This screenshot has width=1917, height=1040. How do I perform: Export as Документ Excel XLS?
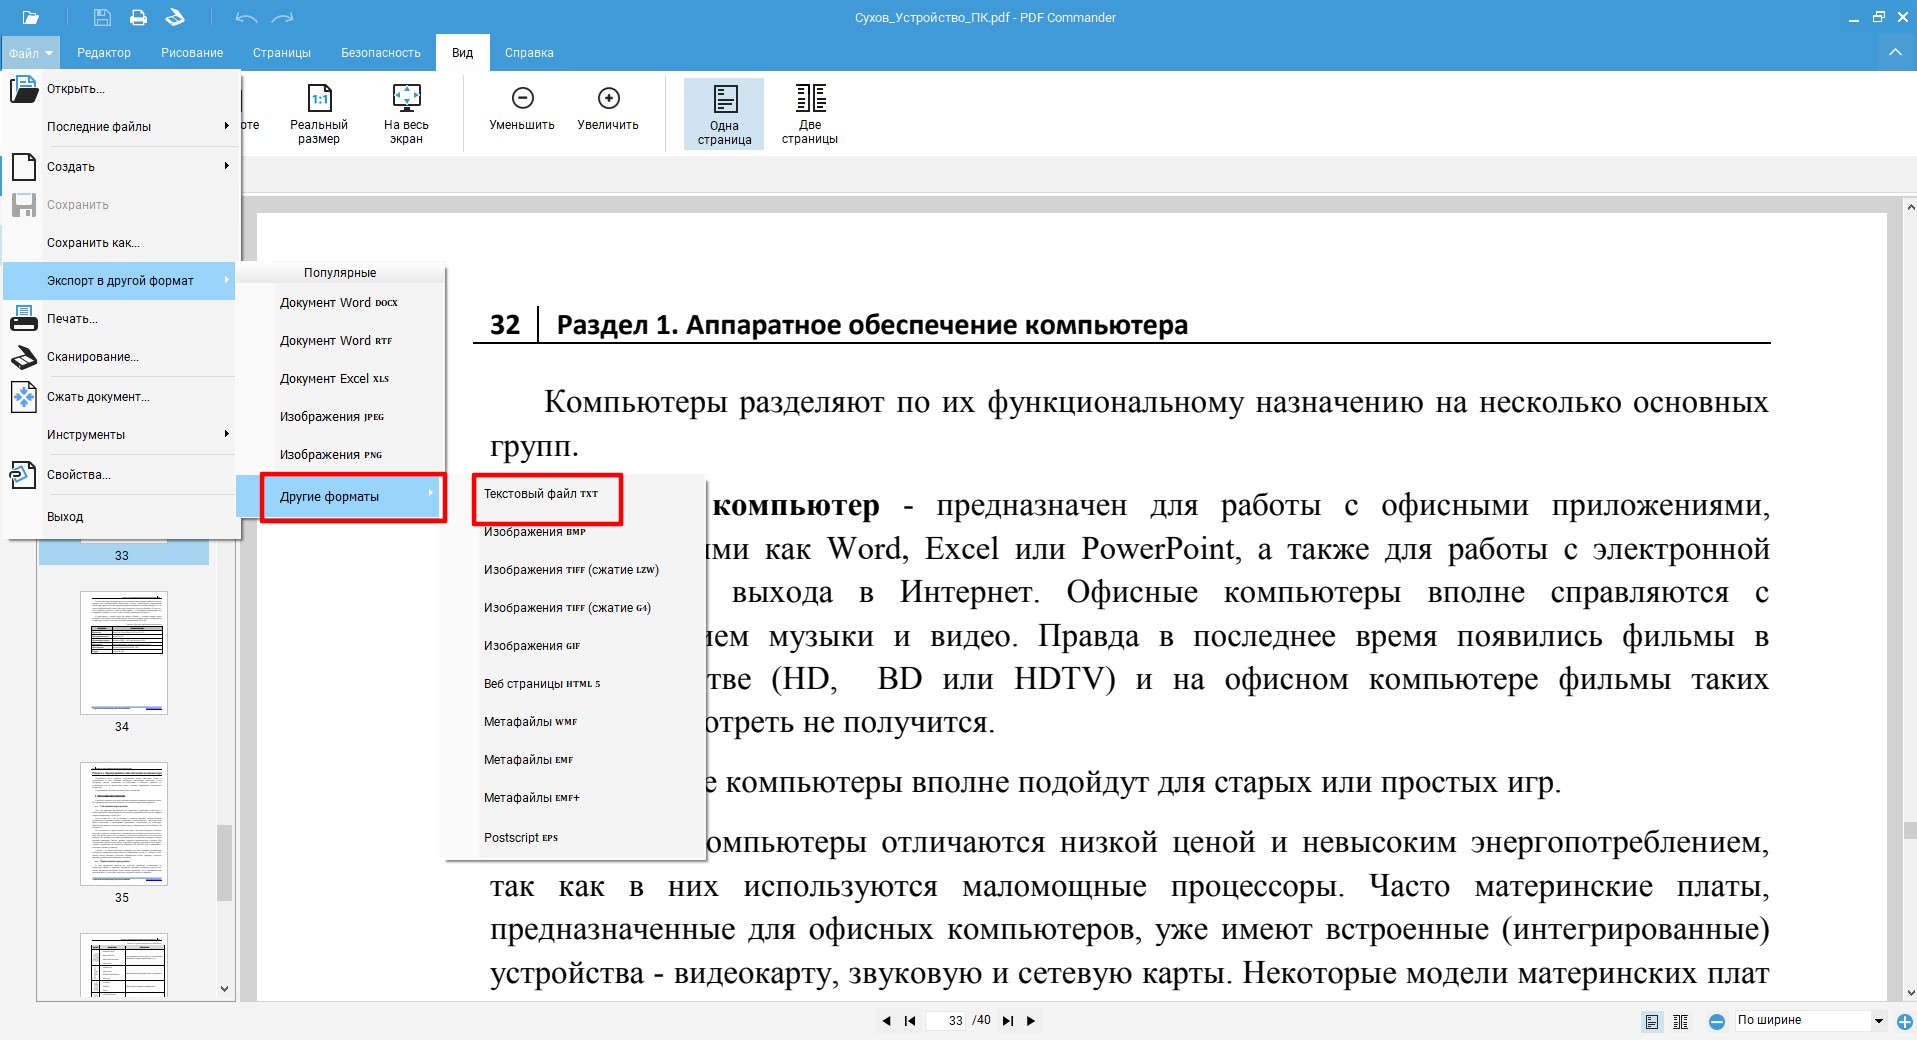(340, 379)
